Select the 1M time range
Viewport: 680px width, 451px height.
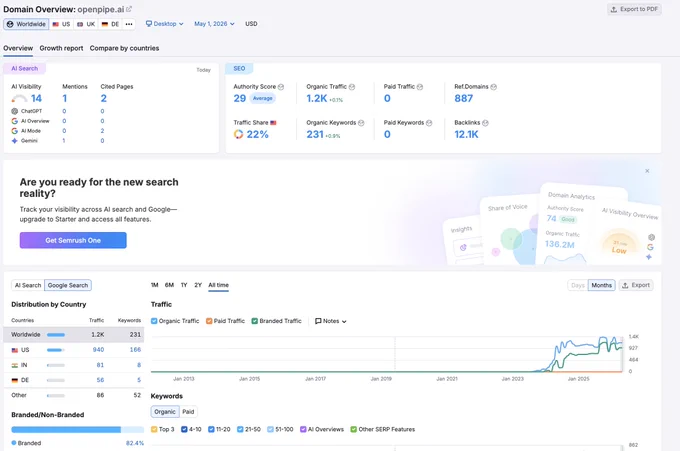[154, 285]
